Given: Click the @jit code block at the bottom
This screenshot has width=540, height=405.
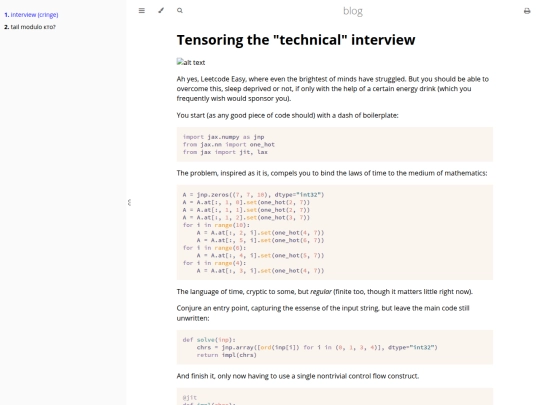Looking at the screenshot, I should [x=335, y=397].
